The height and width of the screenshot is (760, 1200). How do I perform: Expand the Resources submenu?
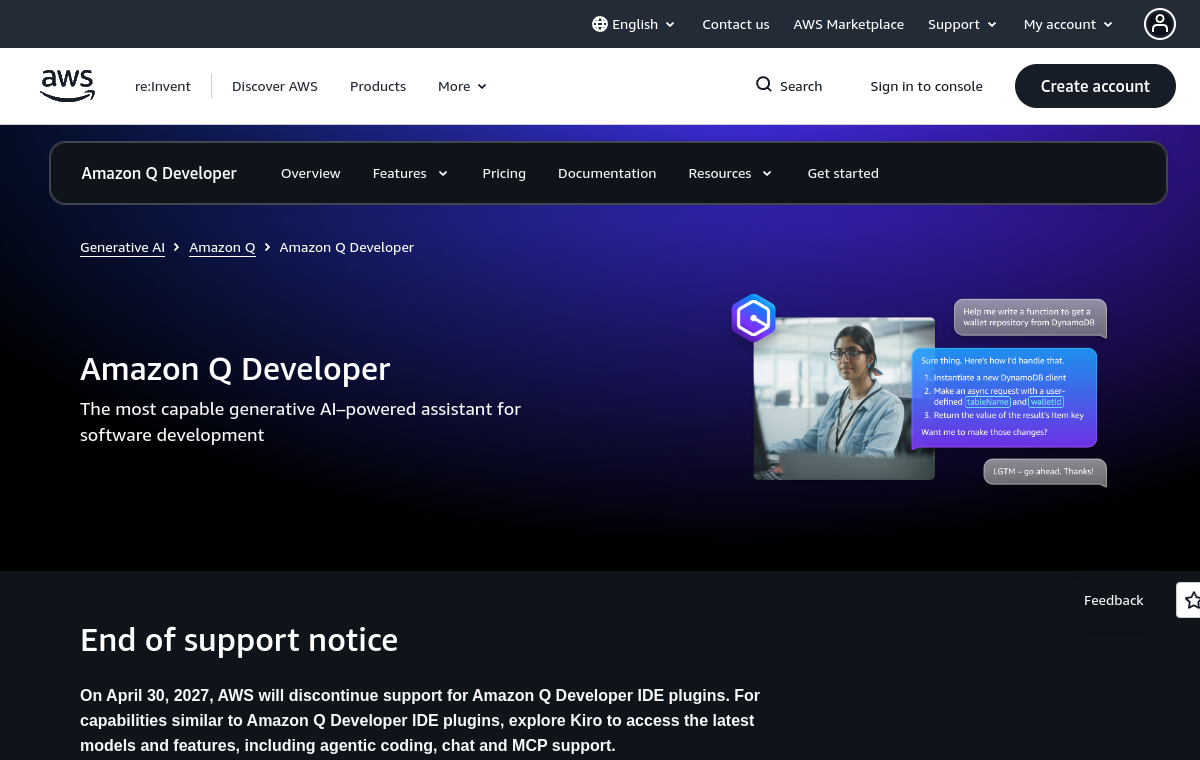pos(730,173)
